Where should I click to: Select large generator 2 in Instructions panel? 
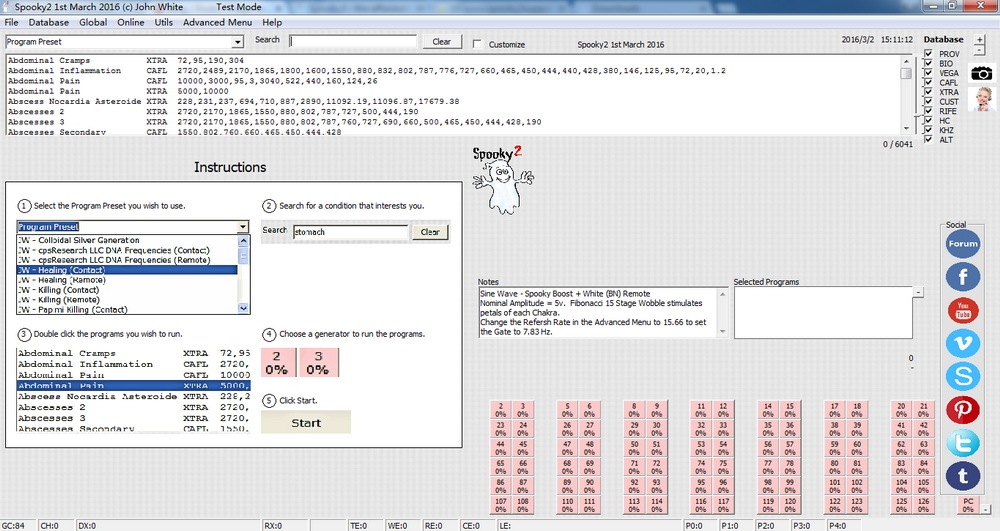coord(277,363)
